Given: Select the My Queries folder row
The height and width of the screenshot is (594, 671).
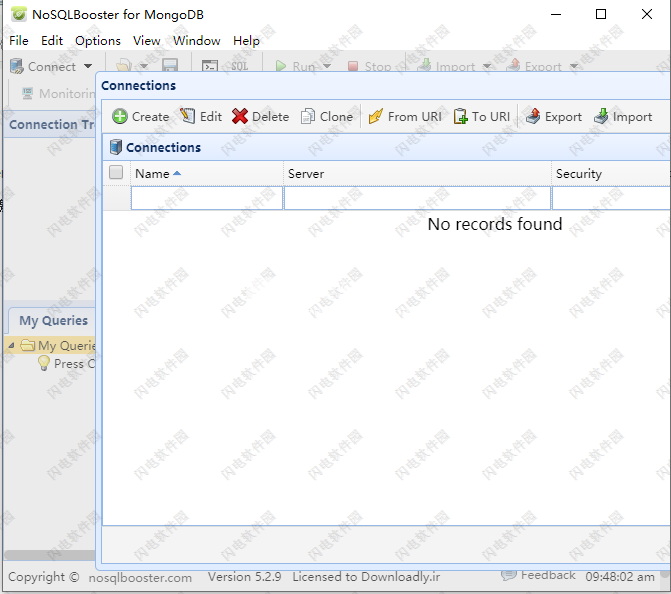Looking at the screenshot, I should [x=50, y=345].
